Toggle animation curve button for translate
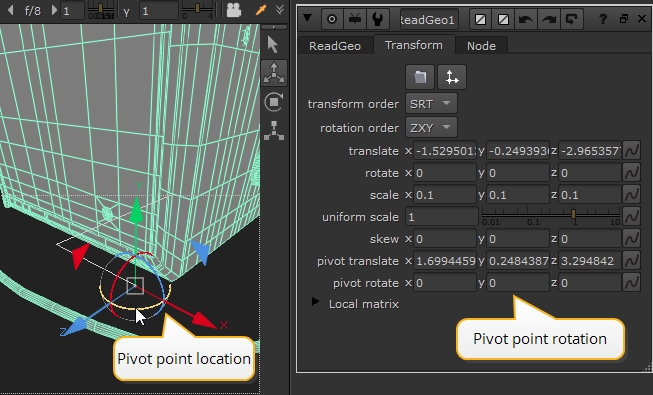Image resolution: width=653 pixels, height=395 pixels. [631, 150]
